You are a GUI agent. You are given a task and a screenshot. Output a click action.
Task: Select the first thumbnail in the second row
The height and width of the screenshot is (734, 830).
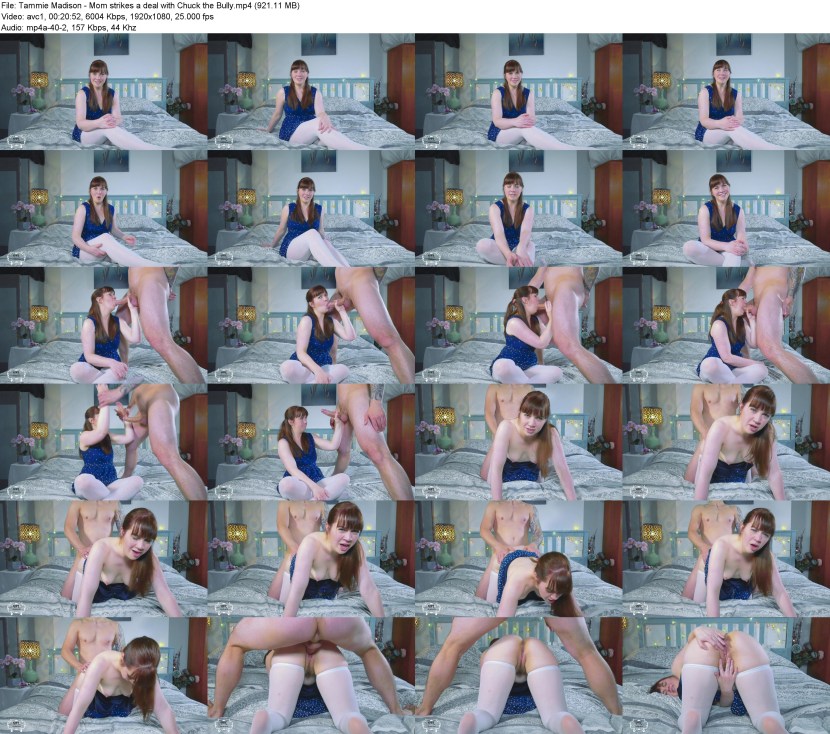coord(104,208)
